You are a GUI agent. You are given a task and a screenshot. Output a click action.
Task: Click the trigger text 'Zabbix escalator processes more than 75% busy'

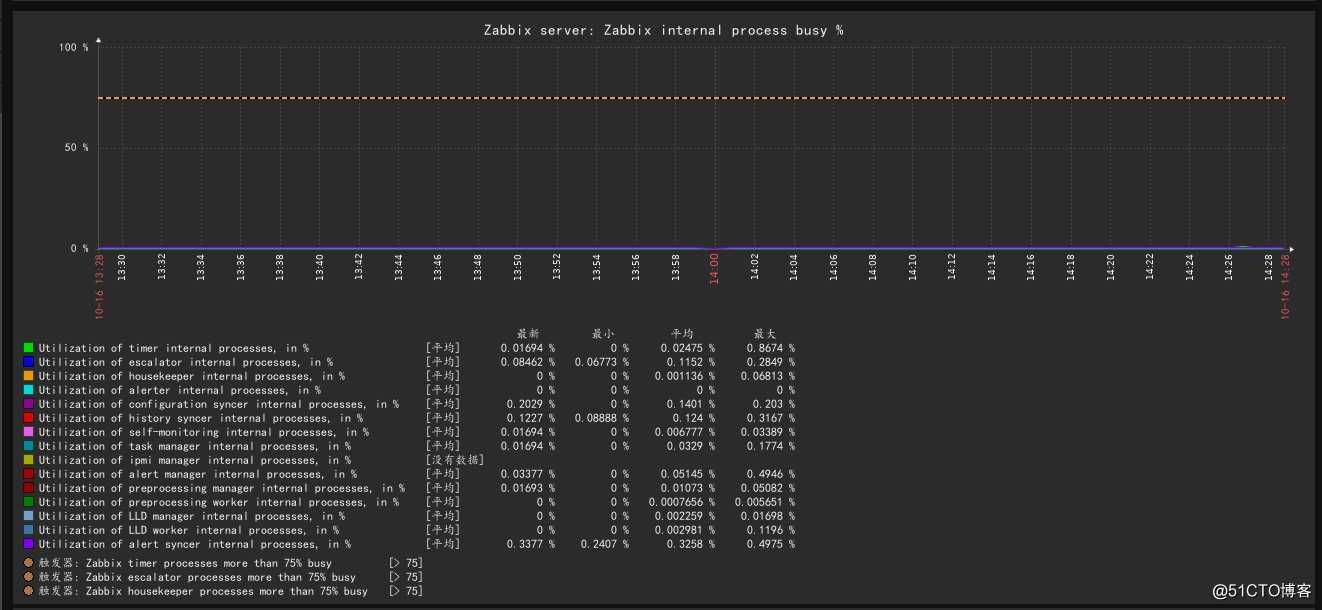221,577
